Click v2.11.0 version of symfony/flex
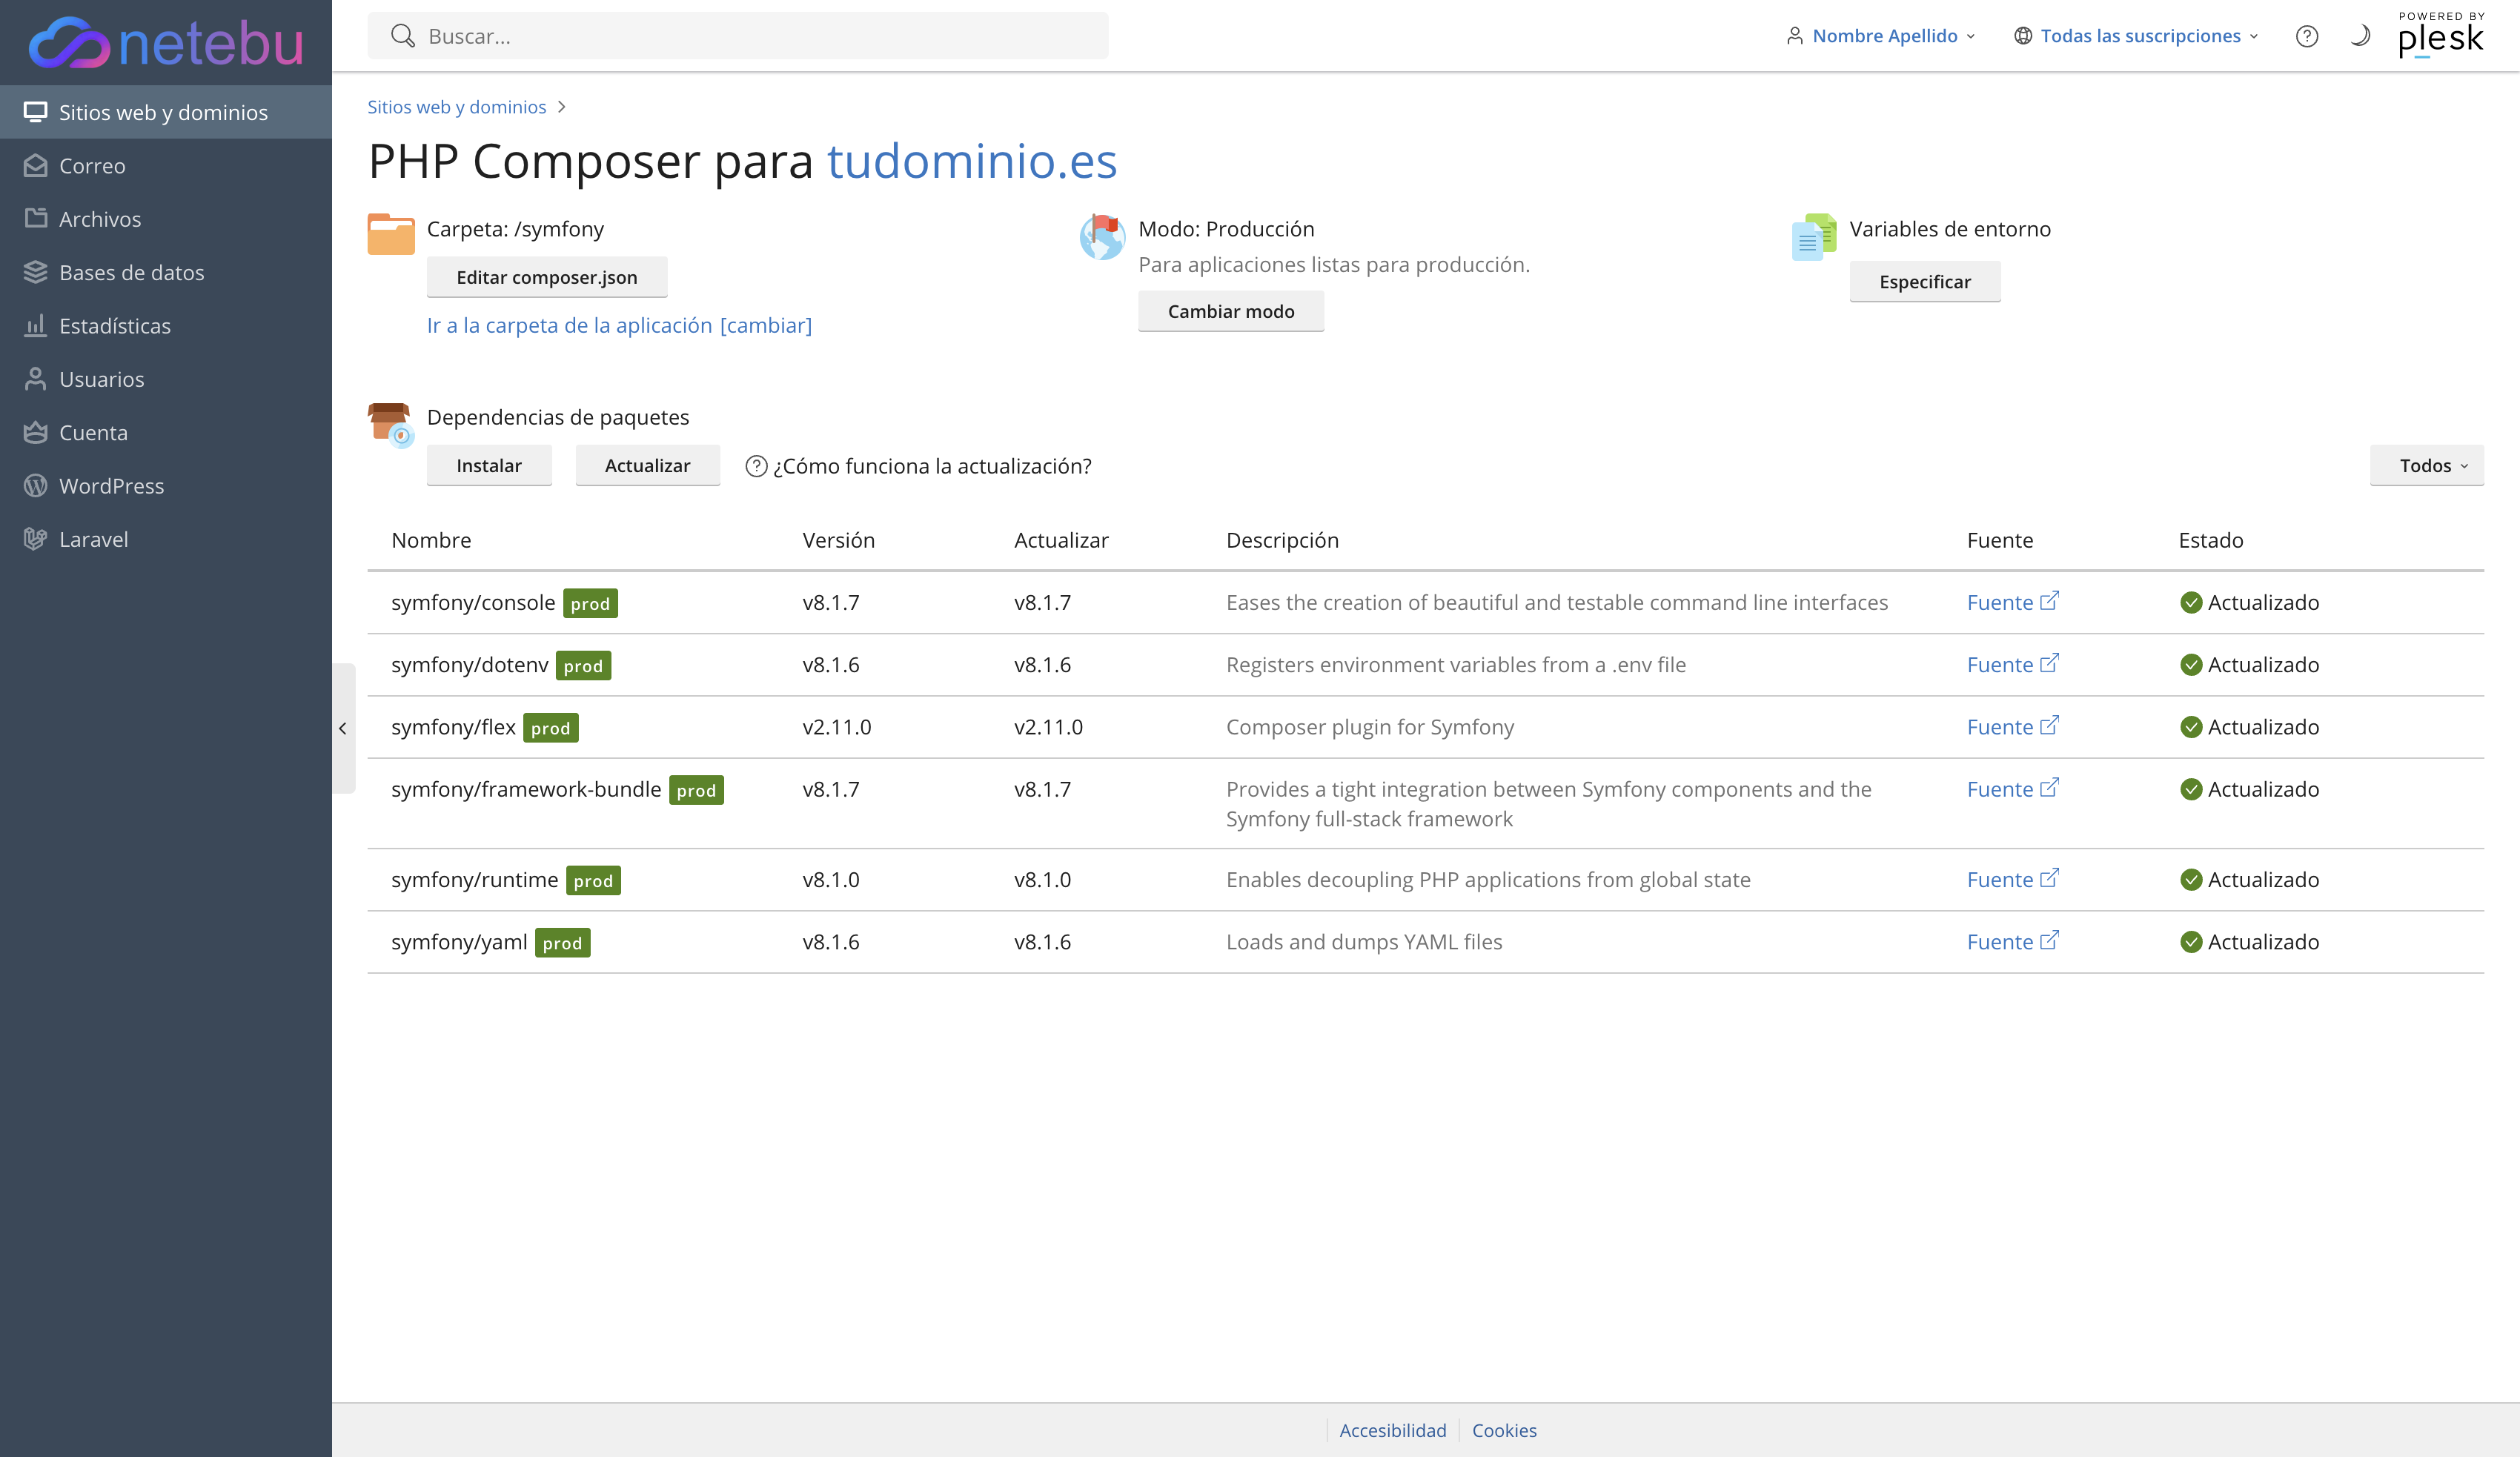The image size is (2520, 1457). tap(836, 727)
